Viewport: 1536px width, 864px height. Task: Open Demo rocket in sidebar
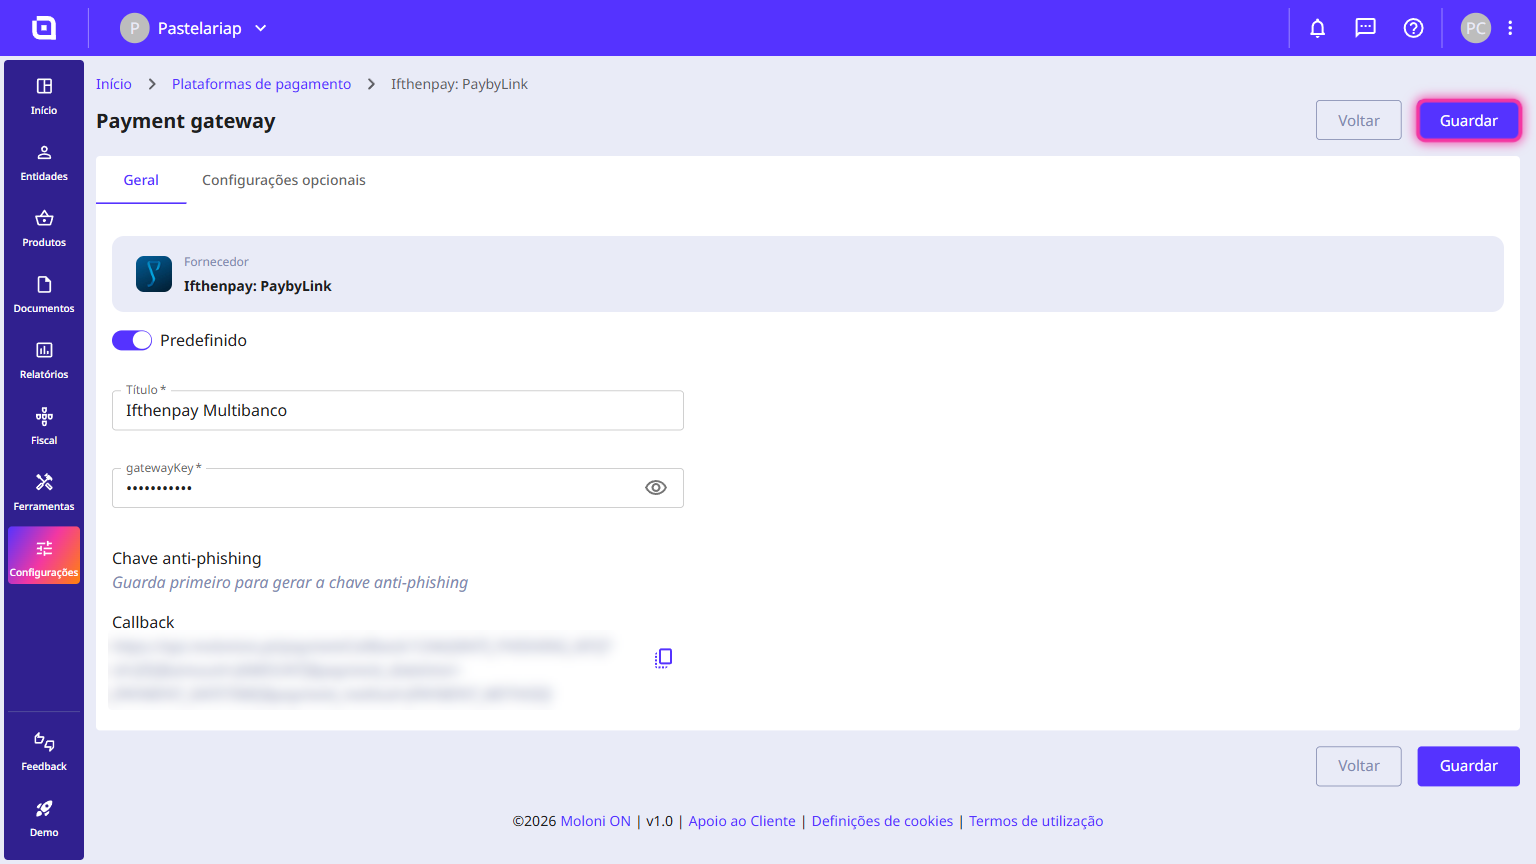tap(44, 818)
